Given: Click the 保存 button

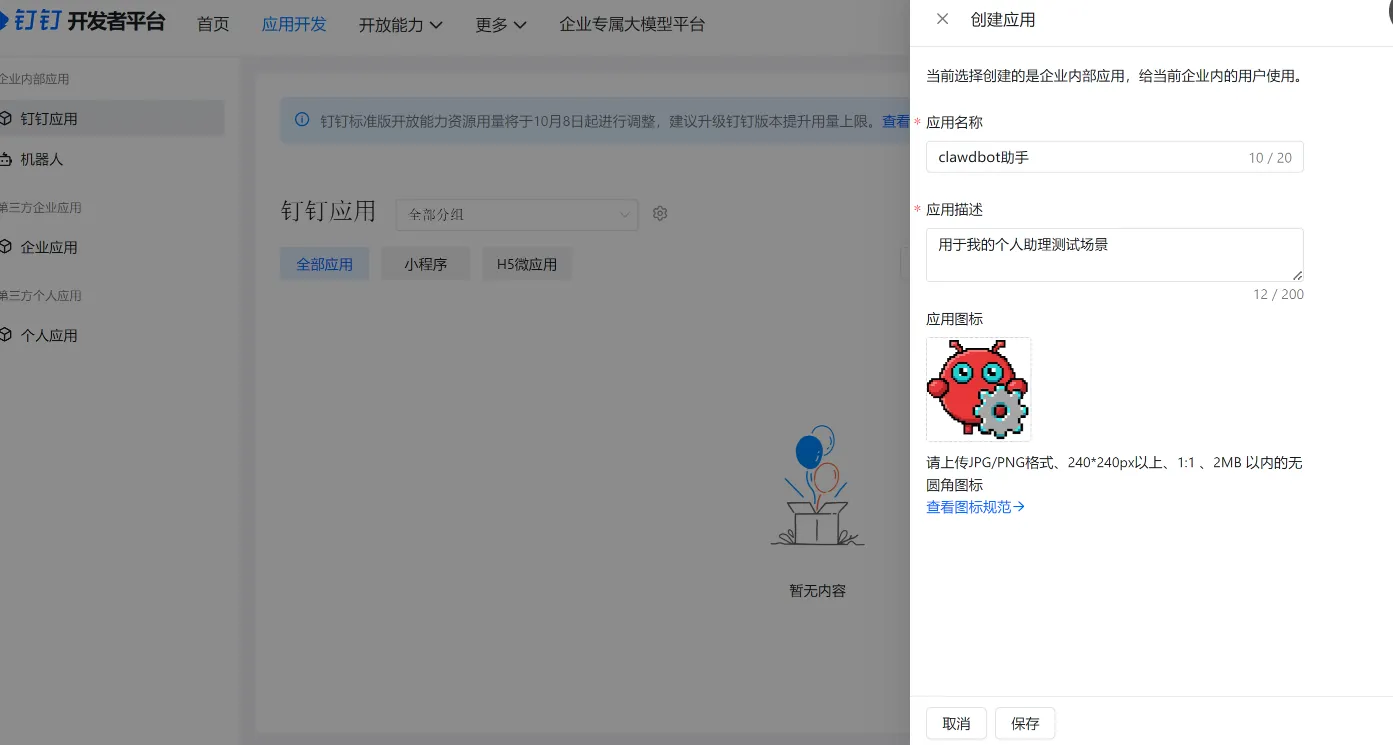Looking at the screenshot, I should [1025, 723].
